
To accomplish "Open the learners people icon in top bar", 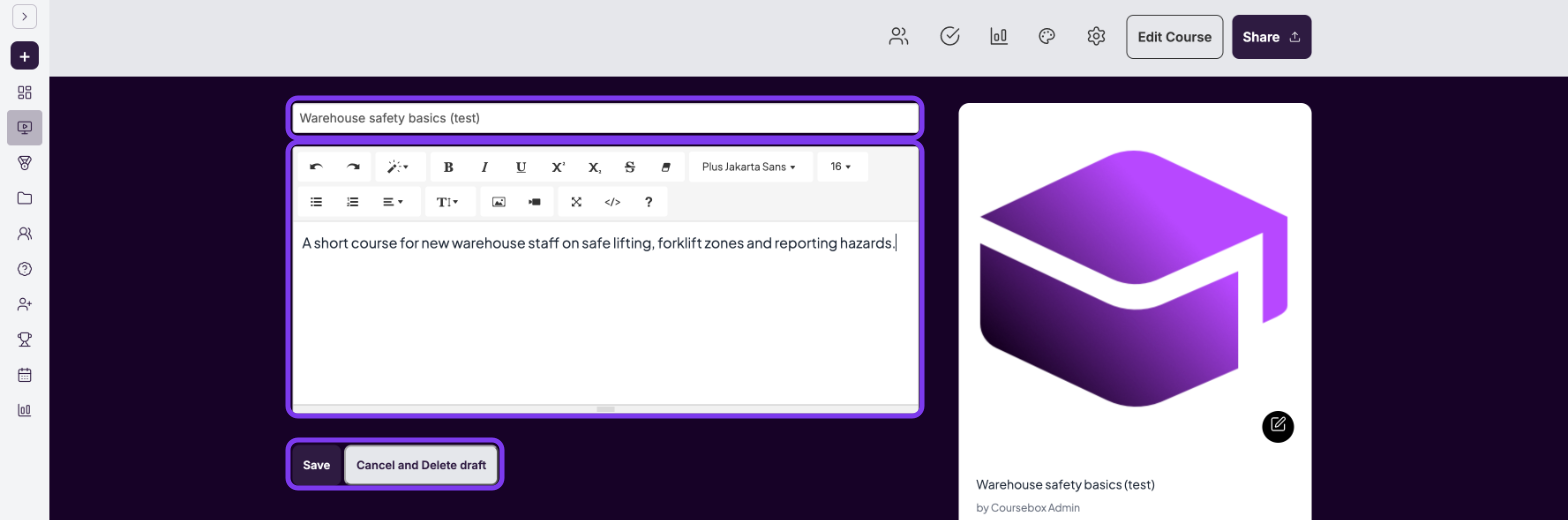I will pyautogui.click(x=899, y=37).
